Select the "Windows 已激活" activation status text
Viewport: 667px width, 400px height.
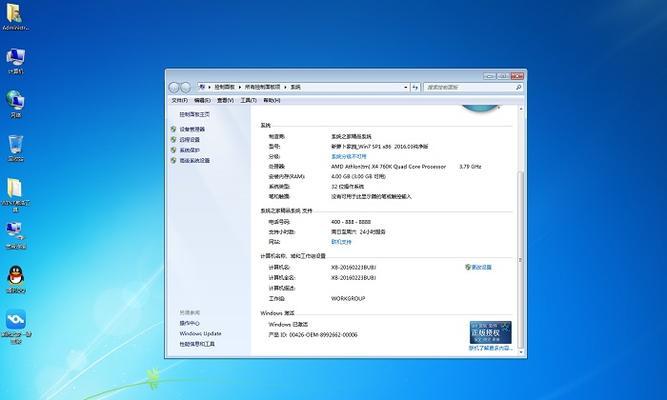[288, 324]
